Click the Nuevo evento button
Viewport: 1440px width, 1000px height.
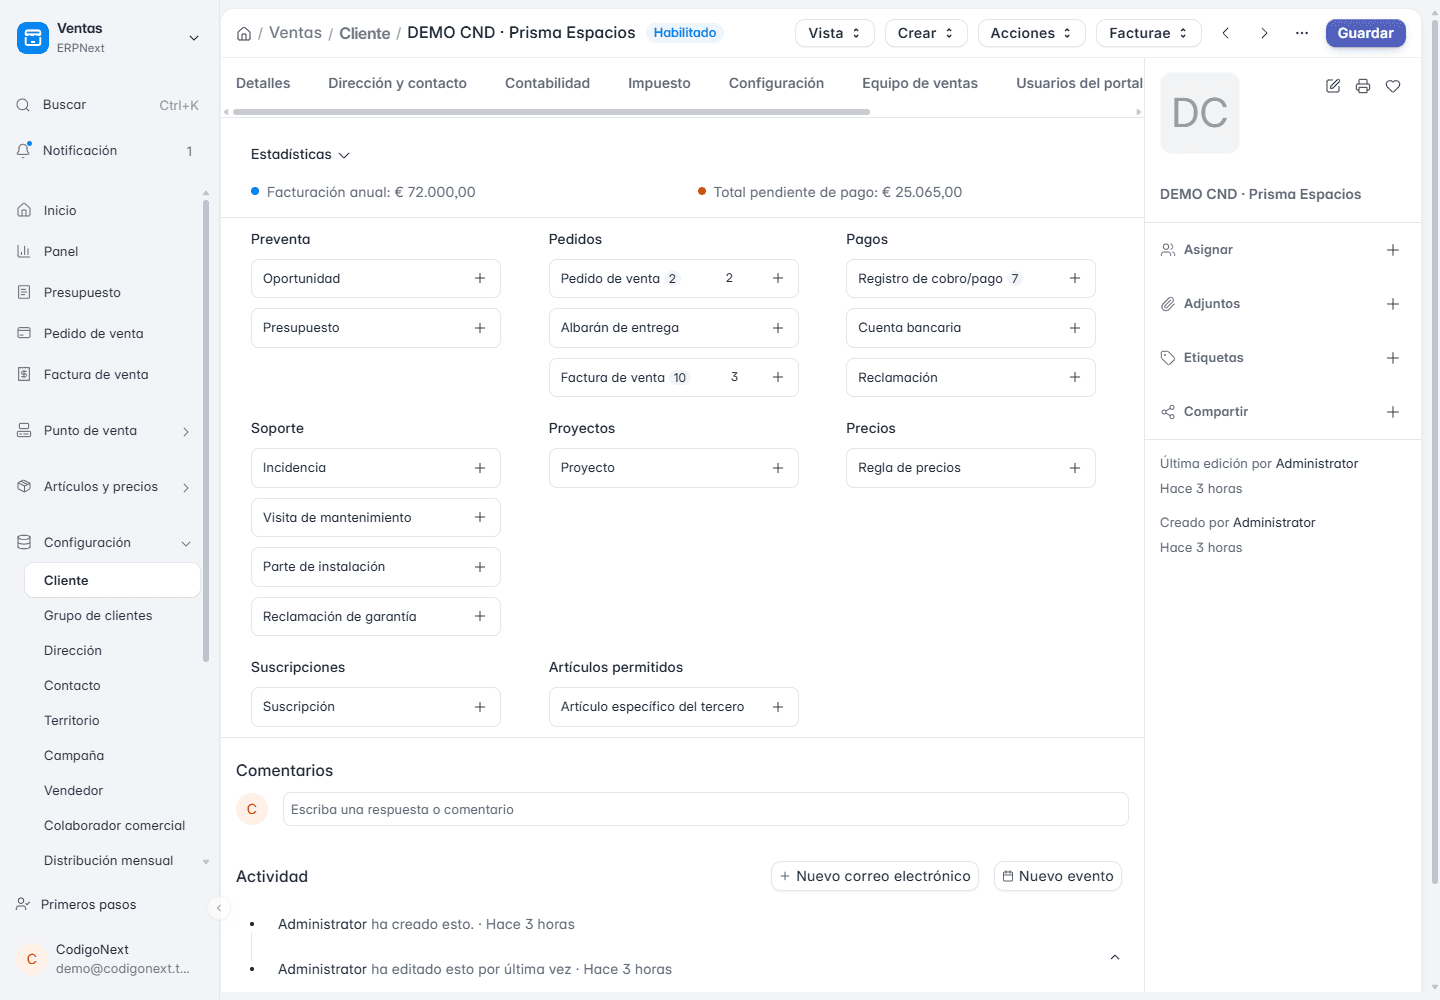[x=1058, y=876]
